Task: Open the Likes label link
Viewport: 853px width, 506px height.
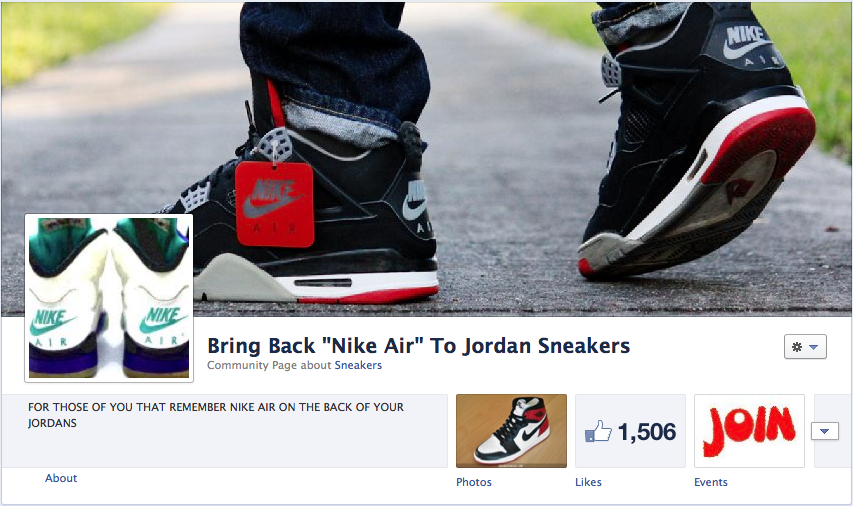Action: [588, 482]
